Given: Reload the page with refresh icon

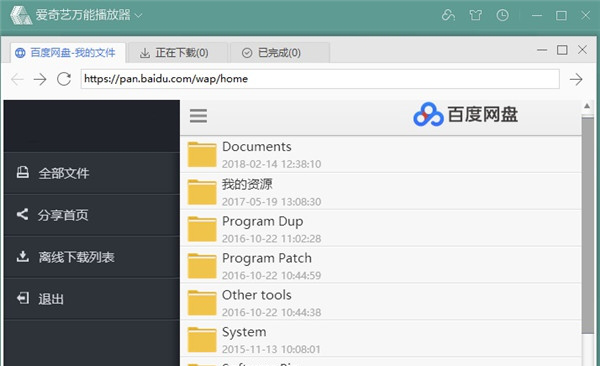Looking at the screenshot, I should [64, 79].
